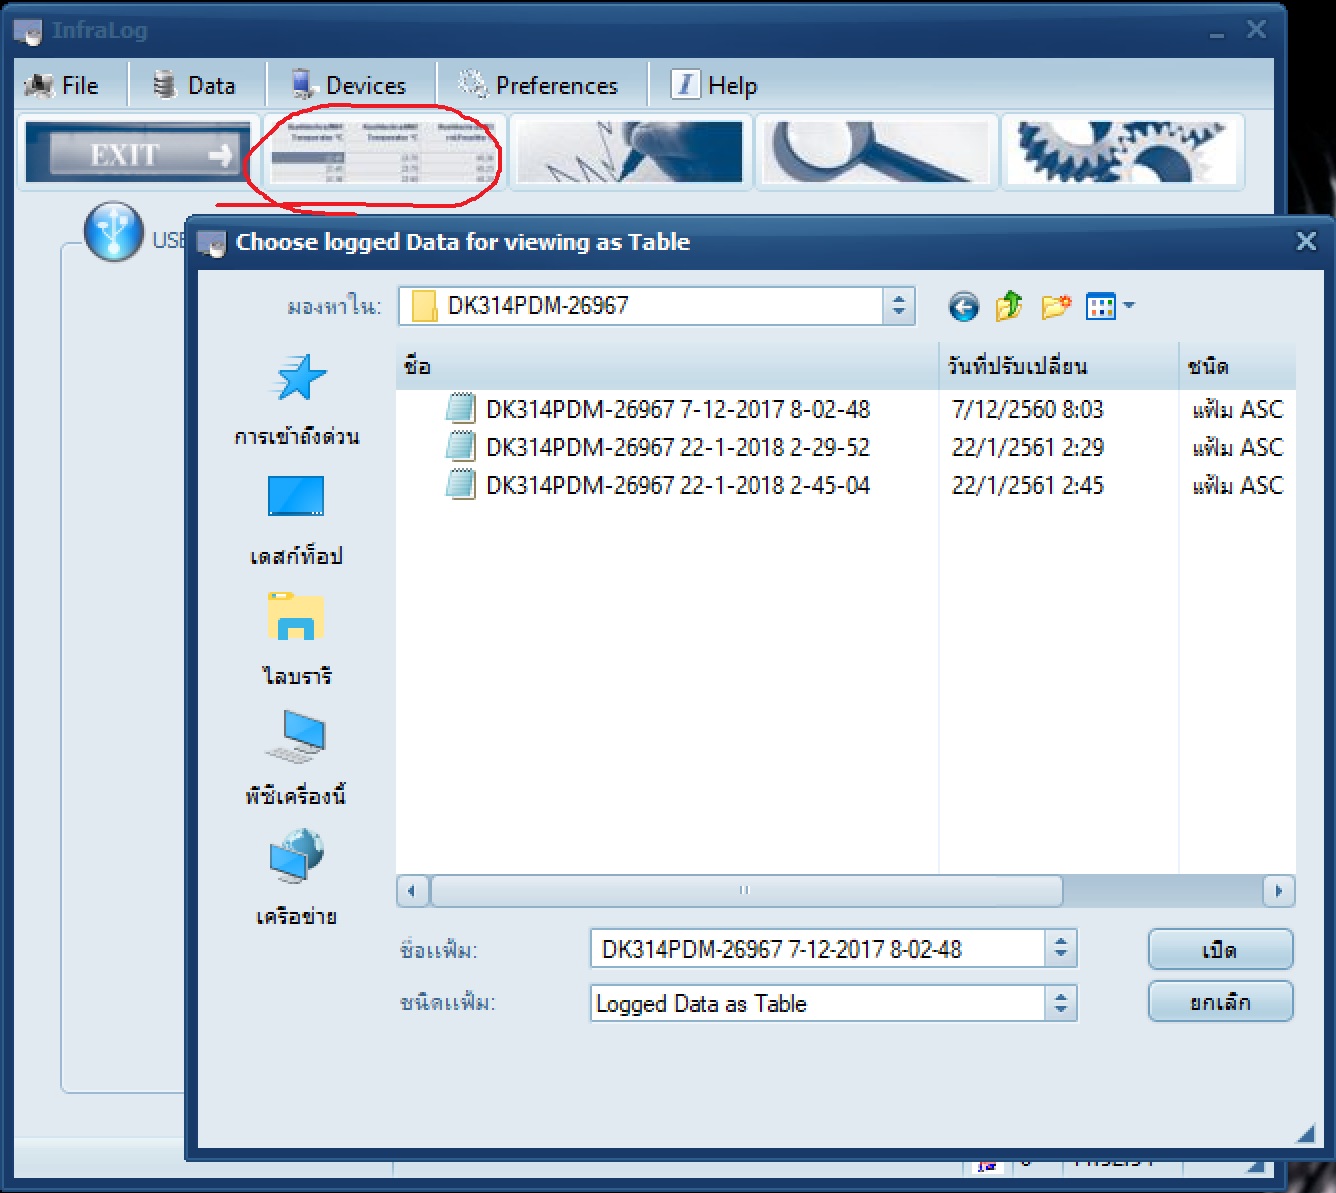Open the gears settings toolbar icon
1336x1193 pixels.
coord(1122,152)
